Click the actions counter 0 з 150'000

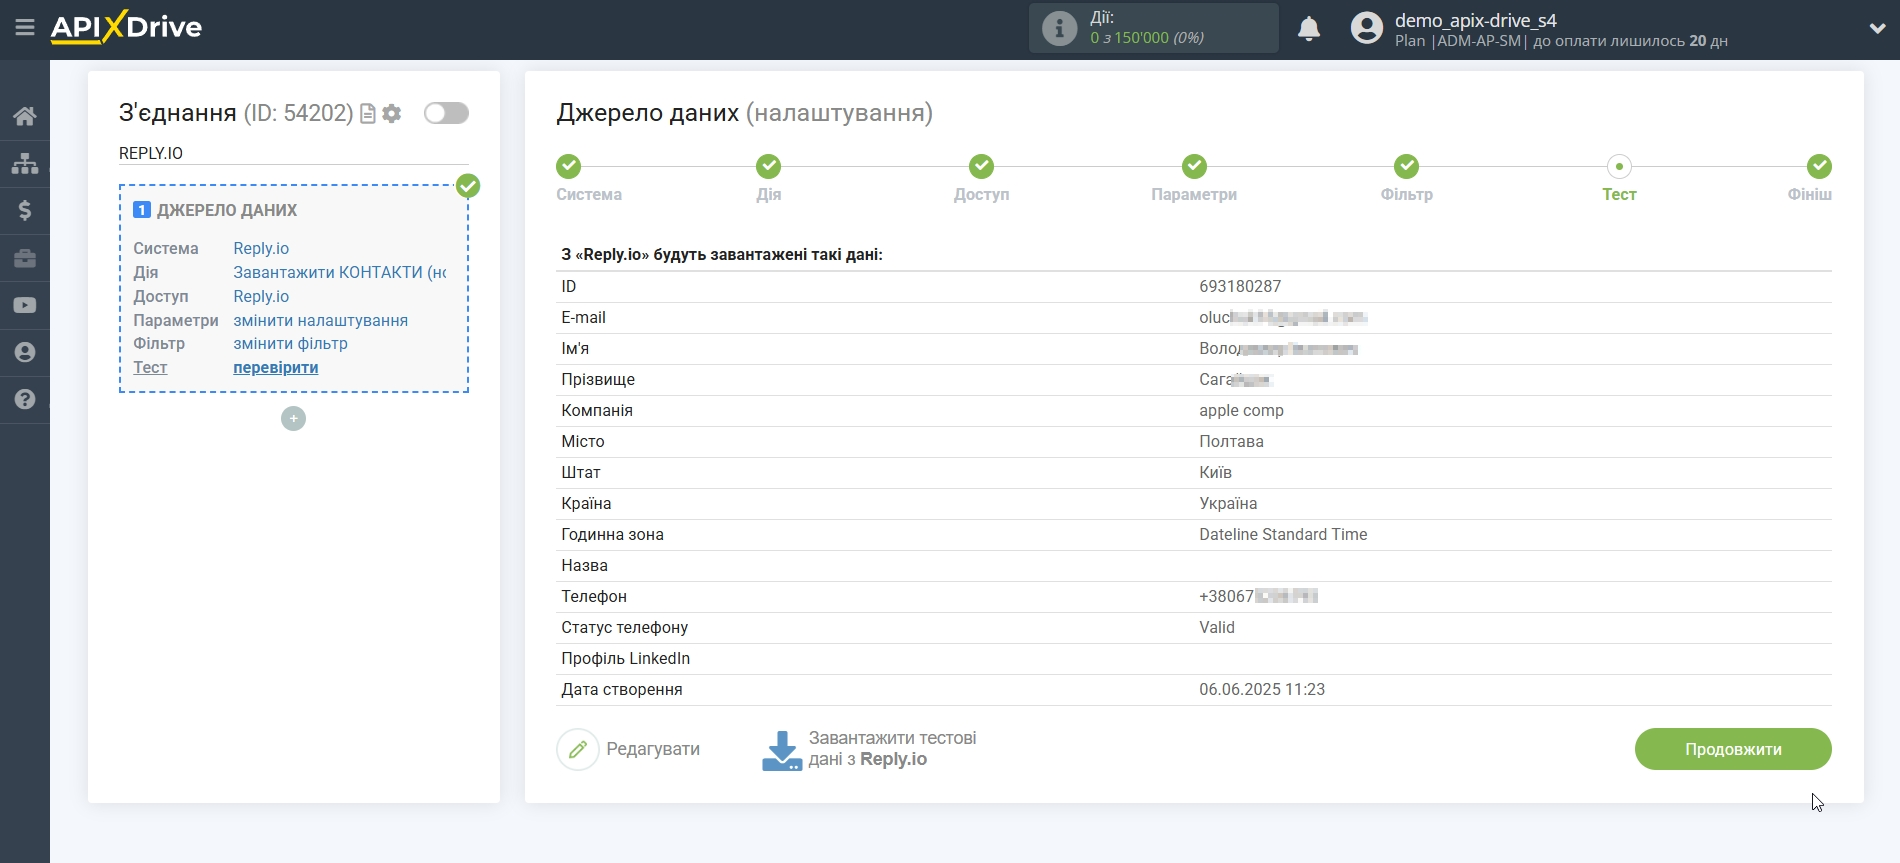click(1146, 38)
